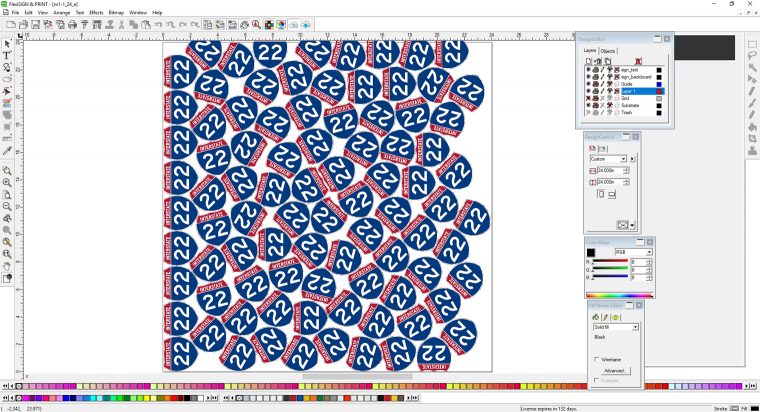Click the color swatch grid toolbar icon
This screenshot has width=760, height=412.
pyautogui.click(x=269, y=25)
